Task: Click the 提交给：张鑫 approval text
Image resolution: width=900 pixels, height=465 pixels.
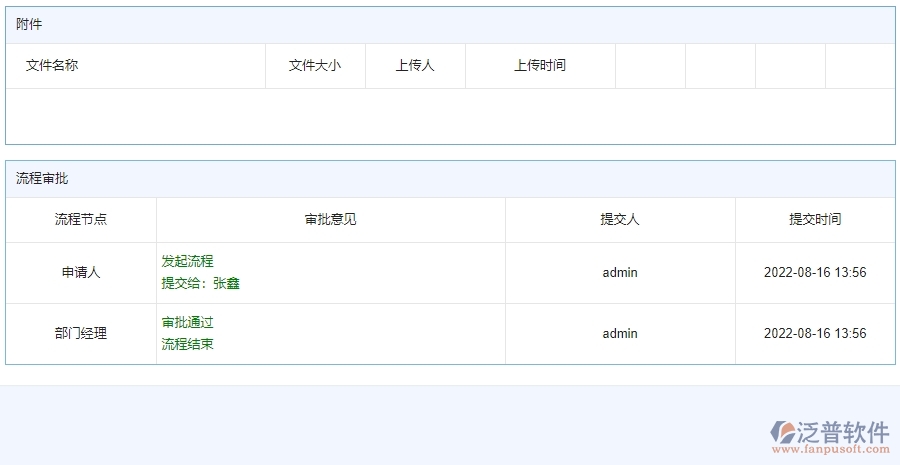Action: tap(201, 283)
